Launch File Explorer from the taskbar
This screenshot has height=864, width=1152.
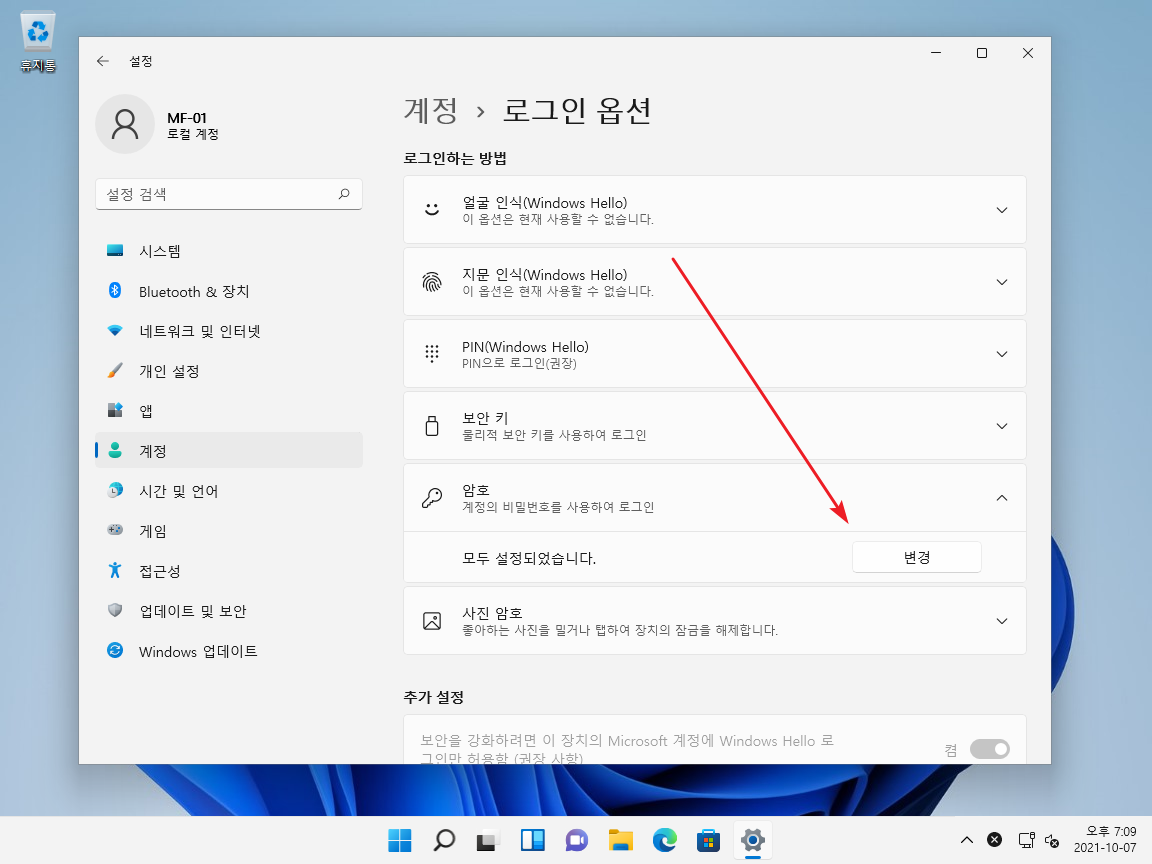click(620, 840)
